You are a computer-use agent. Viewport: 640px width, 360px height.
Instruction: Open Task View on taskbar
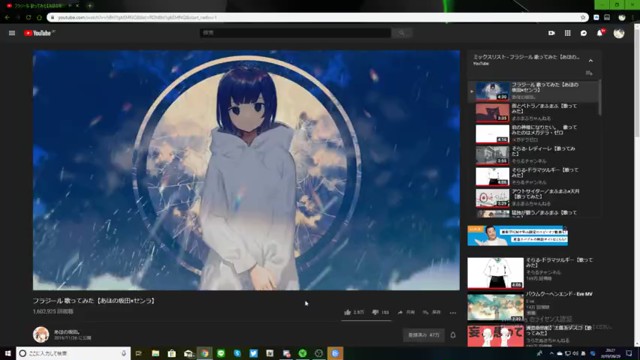pyautogui.click(x=139, y=353)
